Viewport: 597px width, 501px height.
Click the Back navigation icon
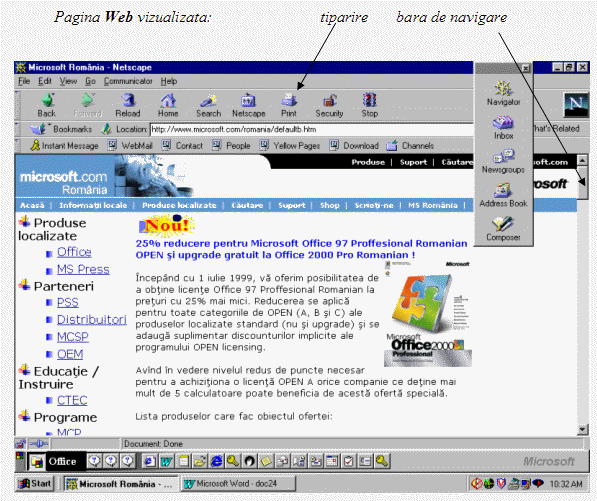(x=47, y=105)
